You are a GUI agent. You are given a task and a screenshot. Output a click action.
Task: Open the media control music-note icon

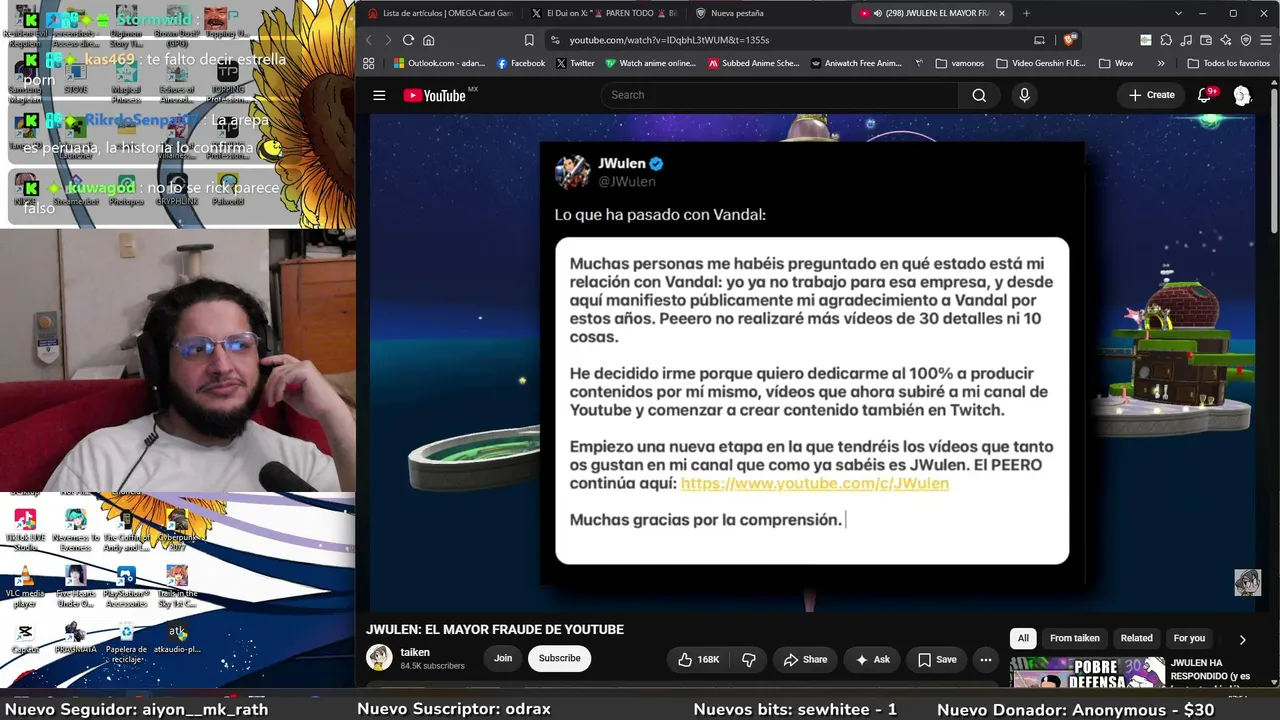1186,40
